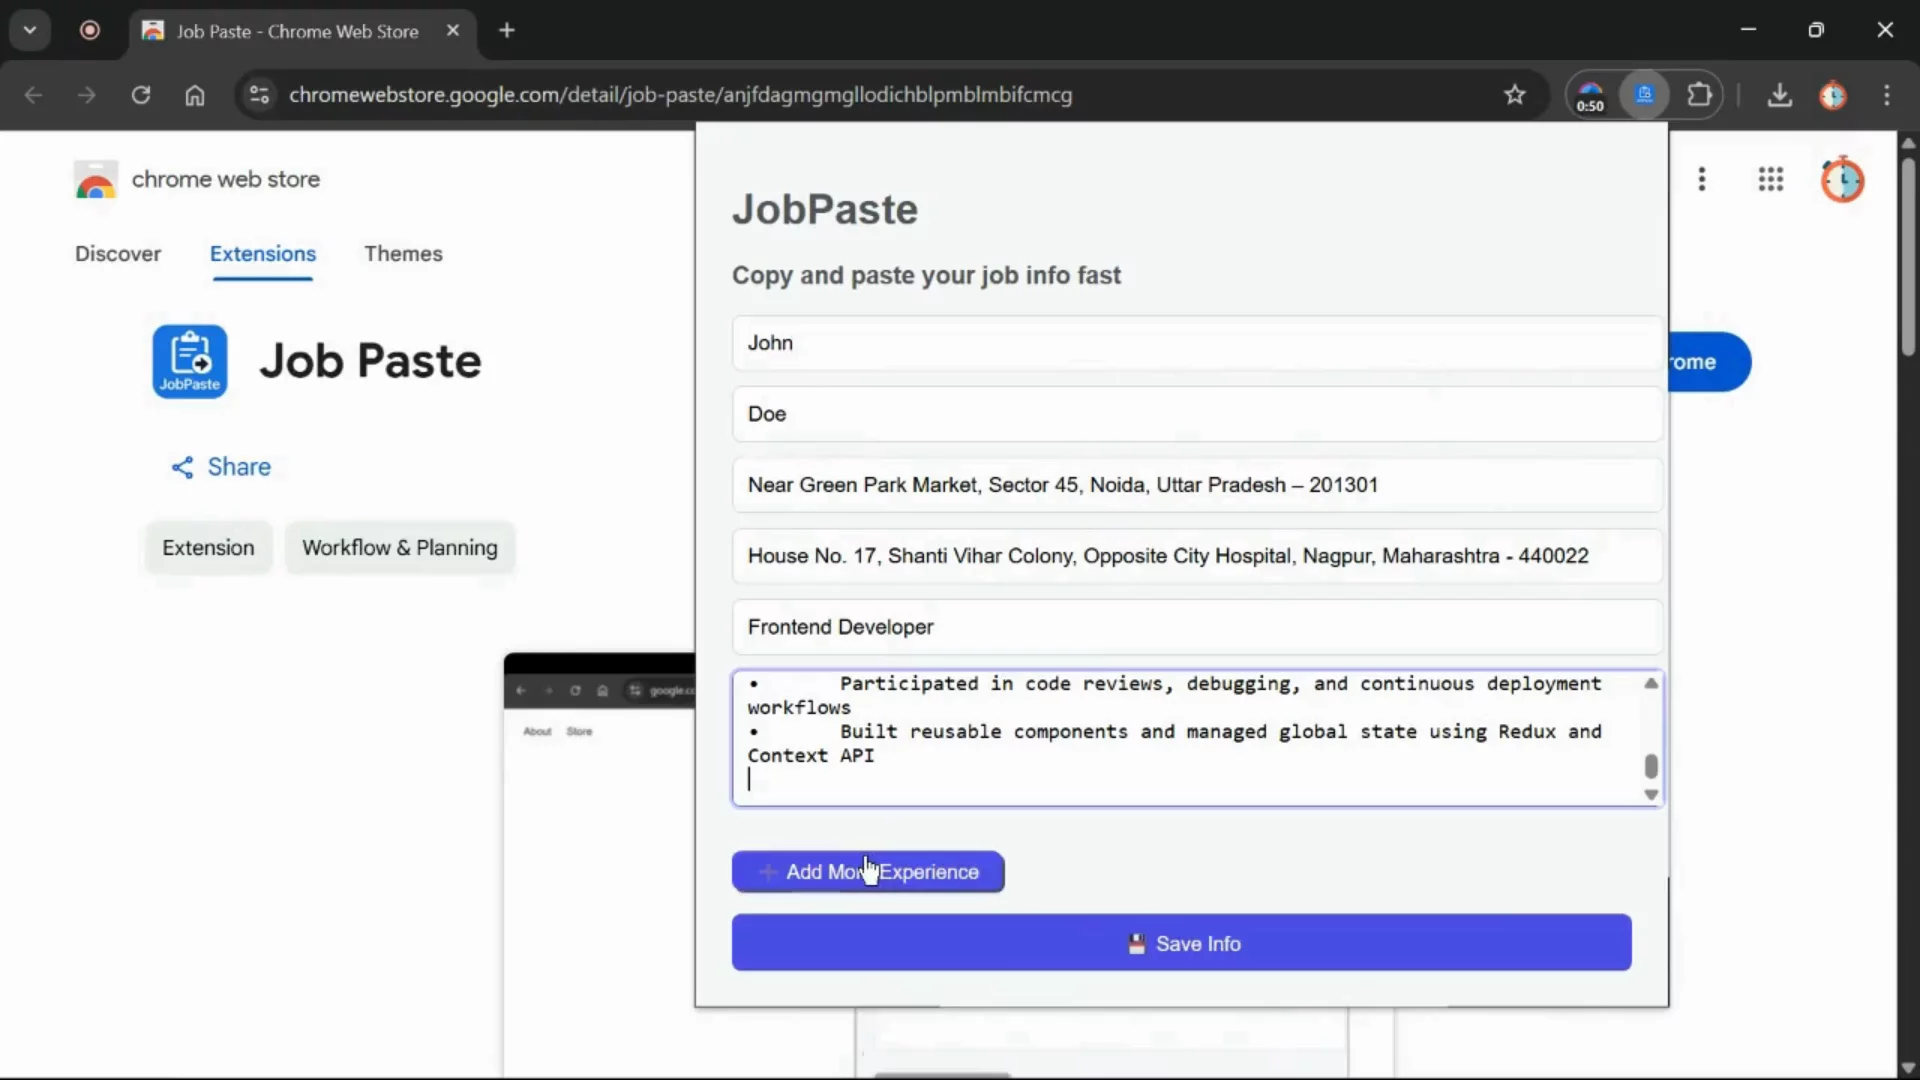The image size is (1920, 1080).
Task: Open Chrome's three-dot menu
Action: click(1889, 95)
